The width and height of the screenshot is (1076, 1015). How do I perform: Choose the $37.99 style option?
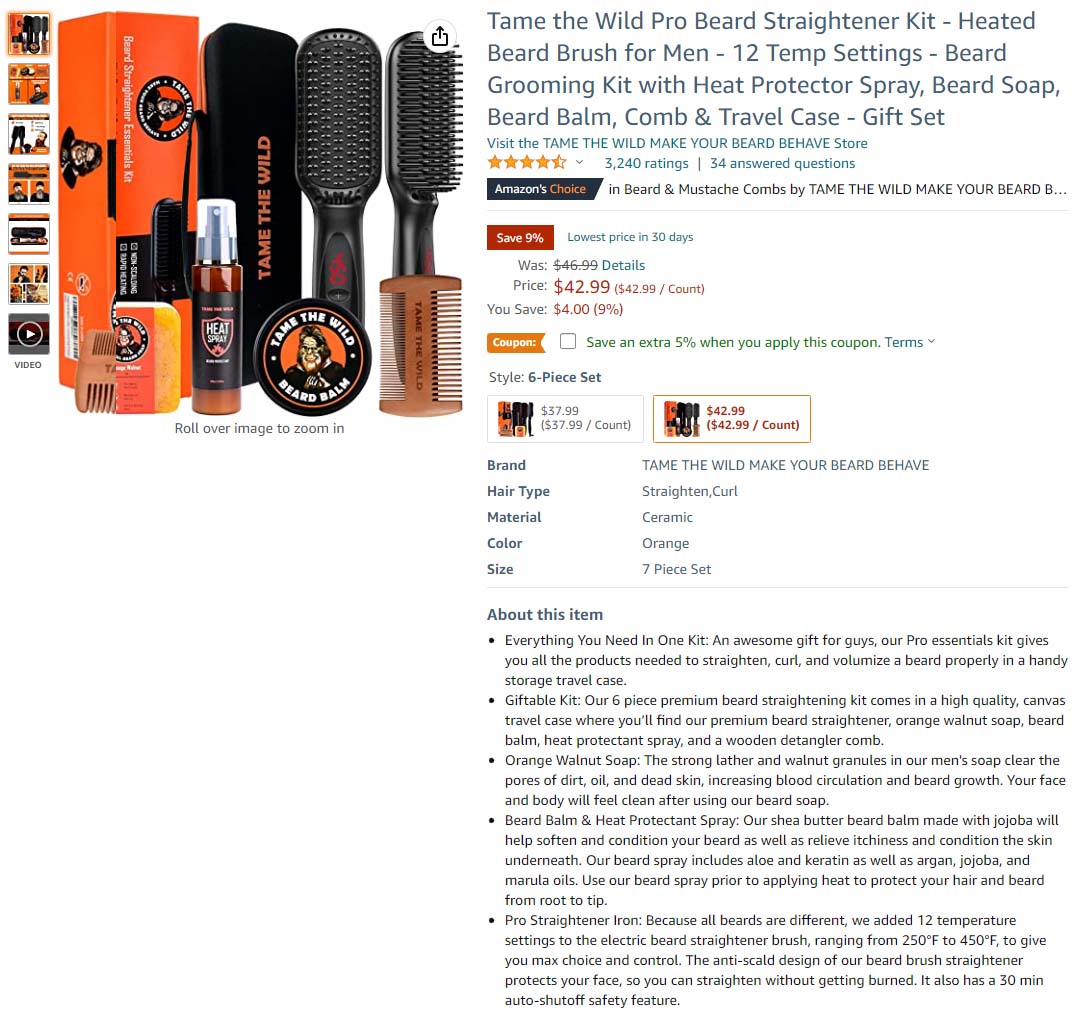(x=565, y=418)
